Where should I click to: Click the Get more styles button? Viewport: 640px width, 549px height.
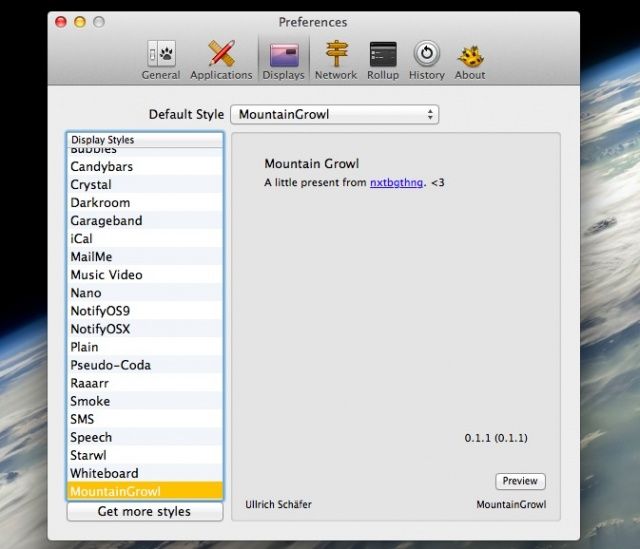[x=145, y=511]
